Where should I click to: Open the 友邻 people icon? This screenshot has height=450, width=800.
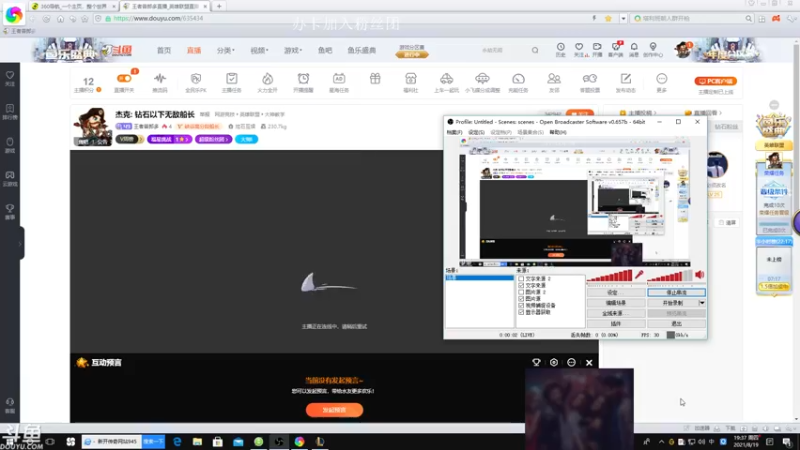(554, 79)
